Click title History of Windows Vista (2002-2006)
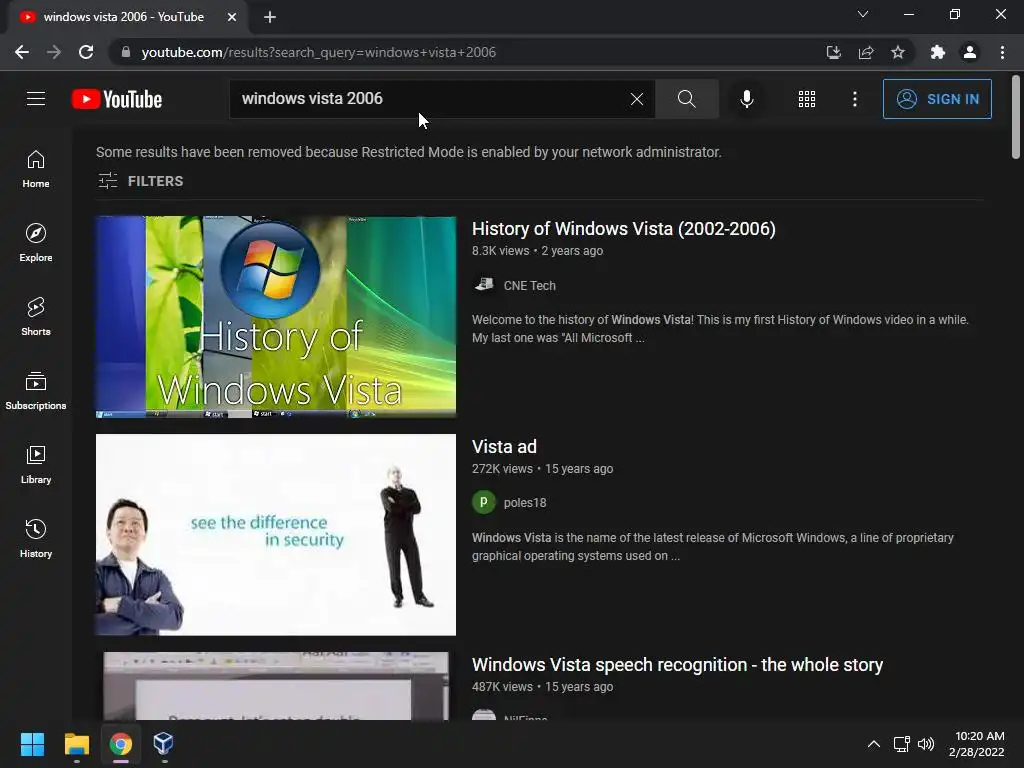This screenshot has width=1024, height=768. point(624,229)
